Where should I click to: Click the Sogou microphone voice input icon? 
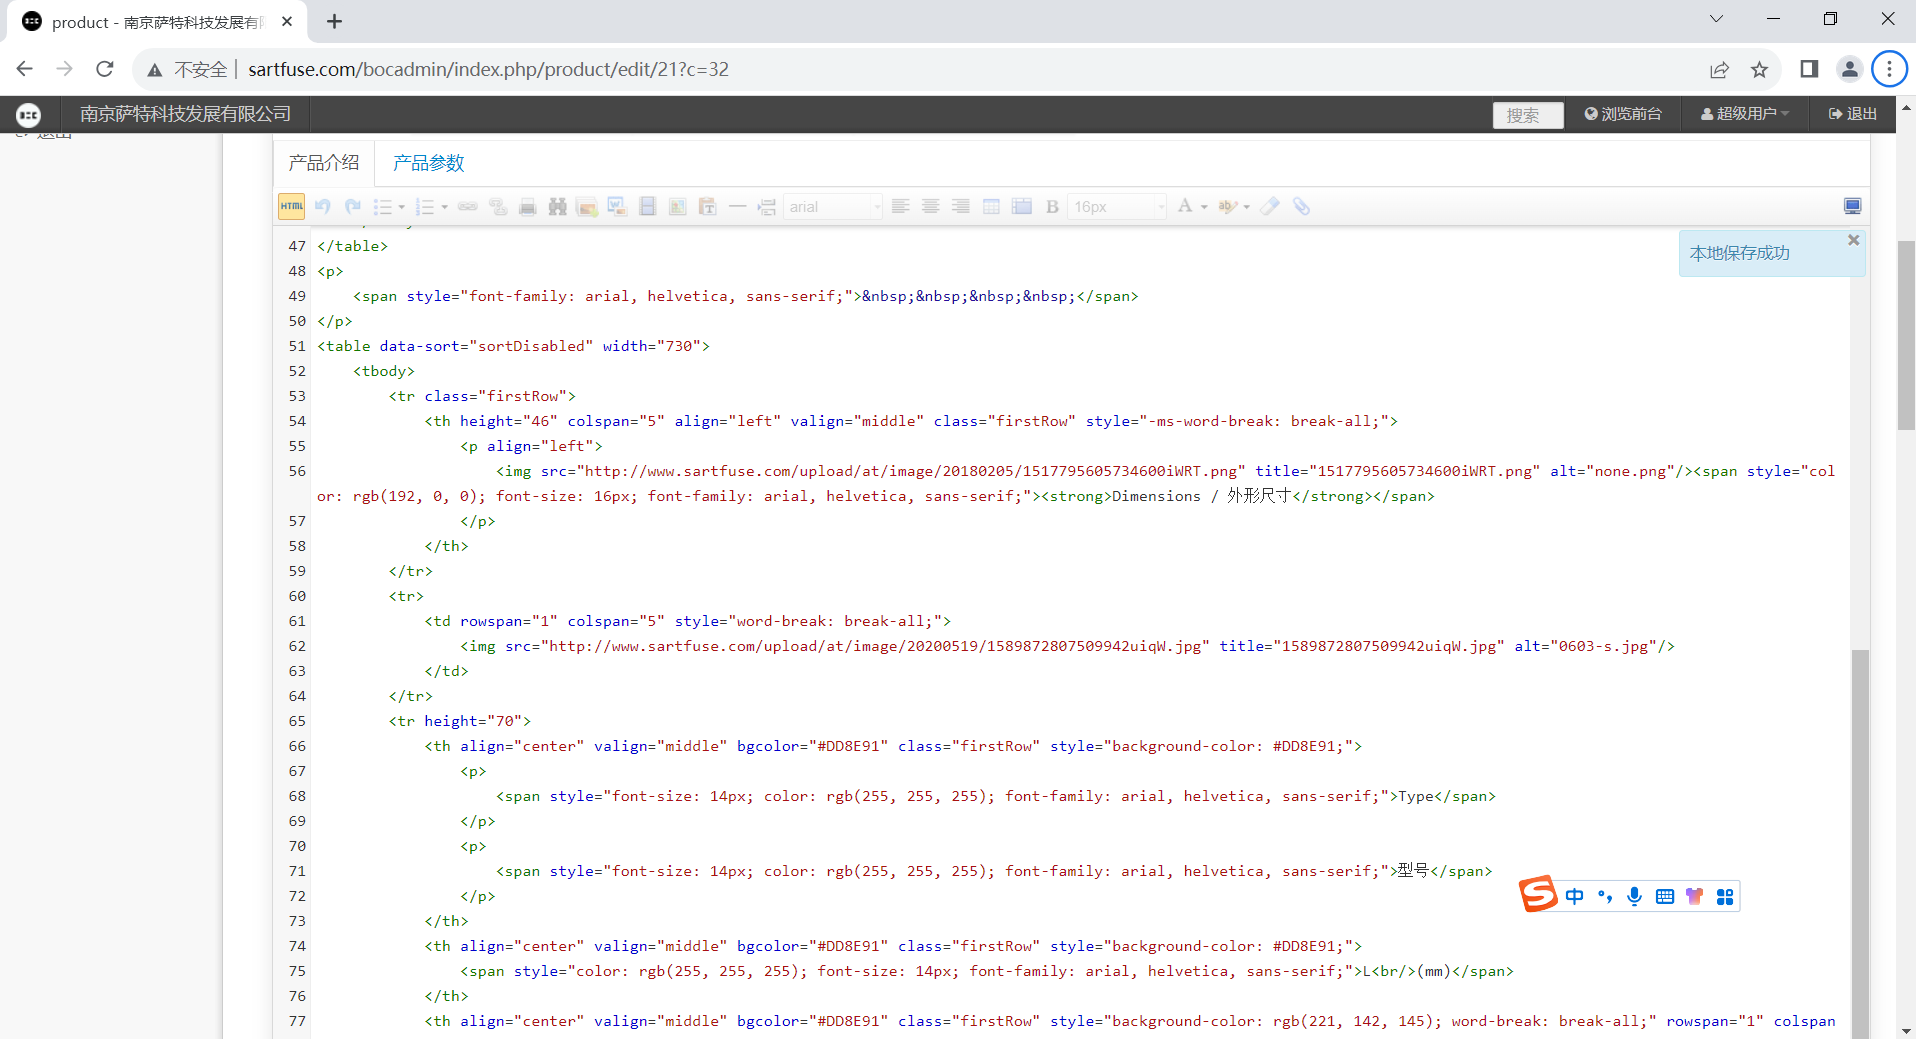[x=1634, y=896]
